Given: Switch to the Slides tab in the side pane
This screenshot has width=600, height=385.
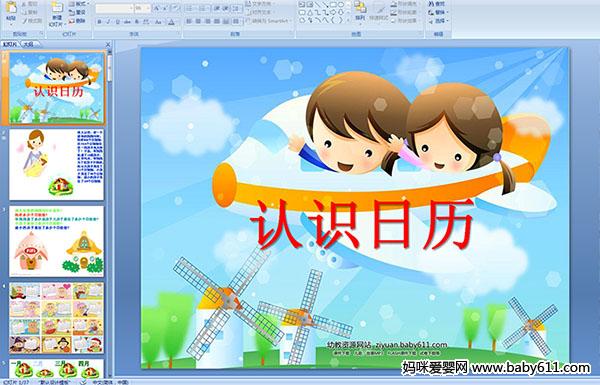Looking at the screenshot, I should coord(10,44).
